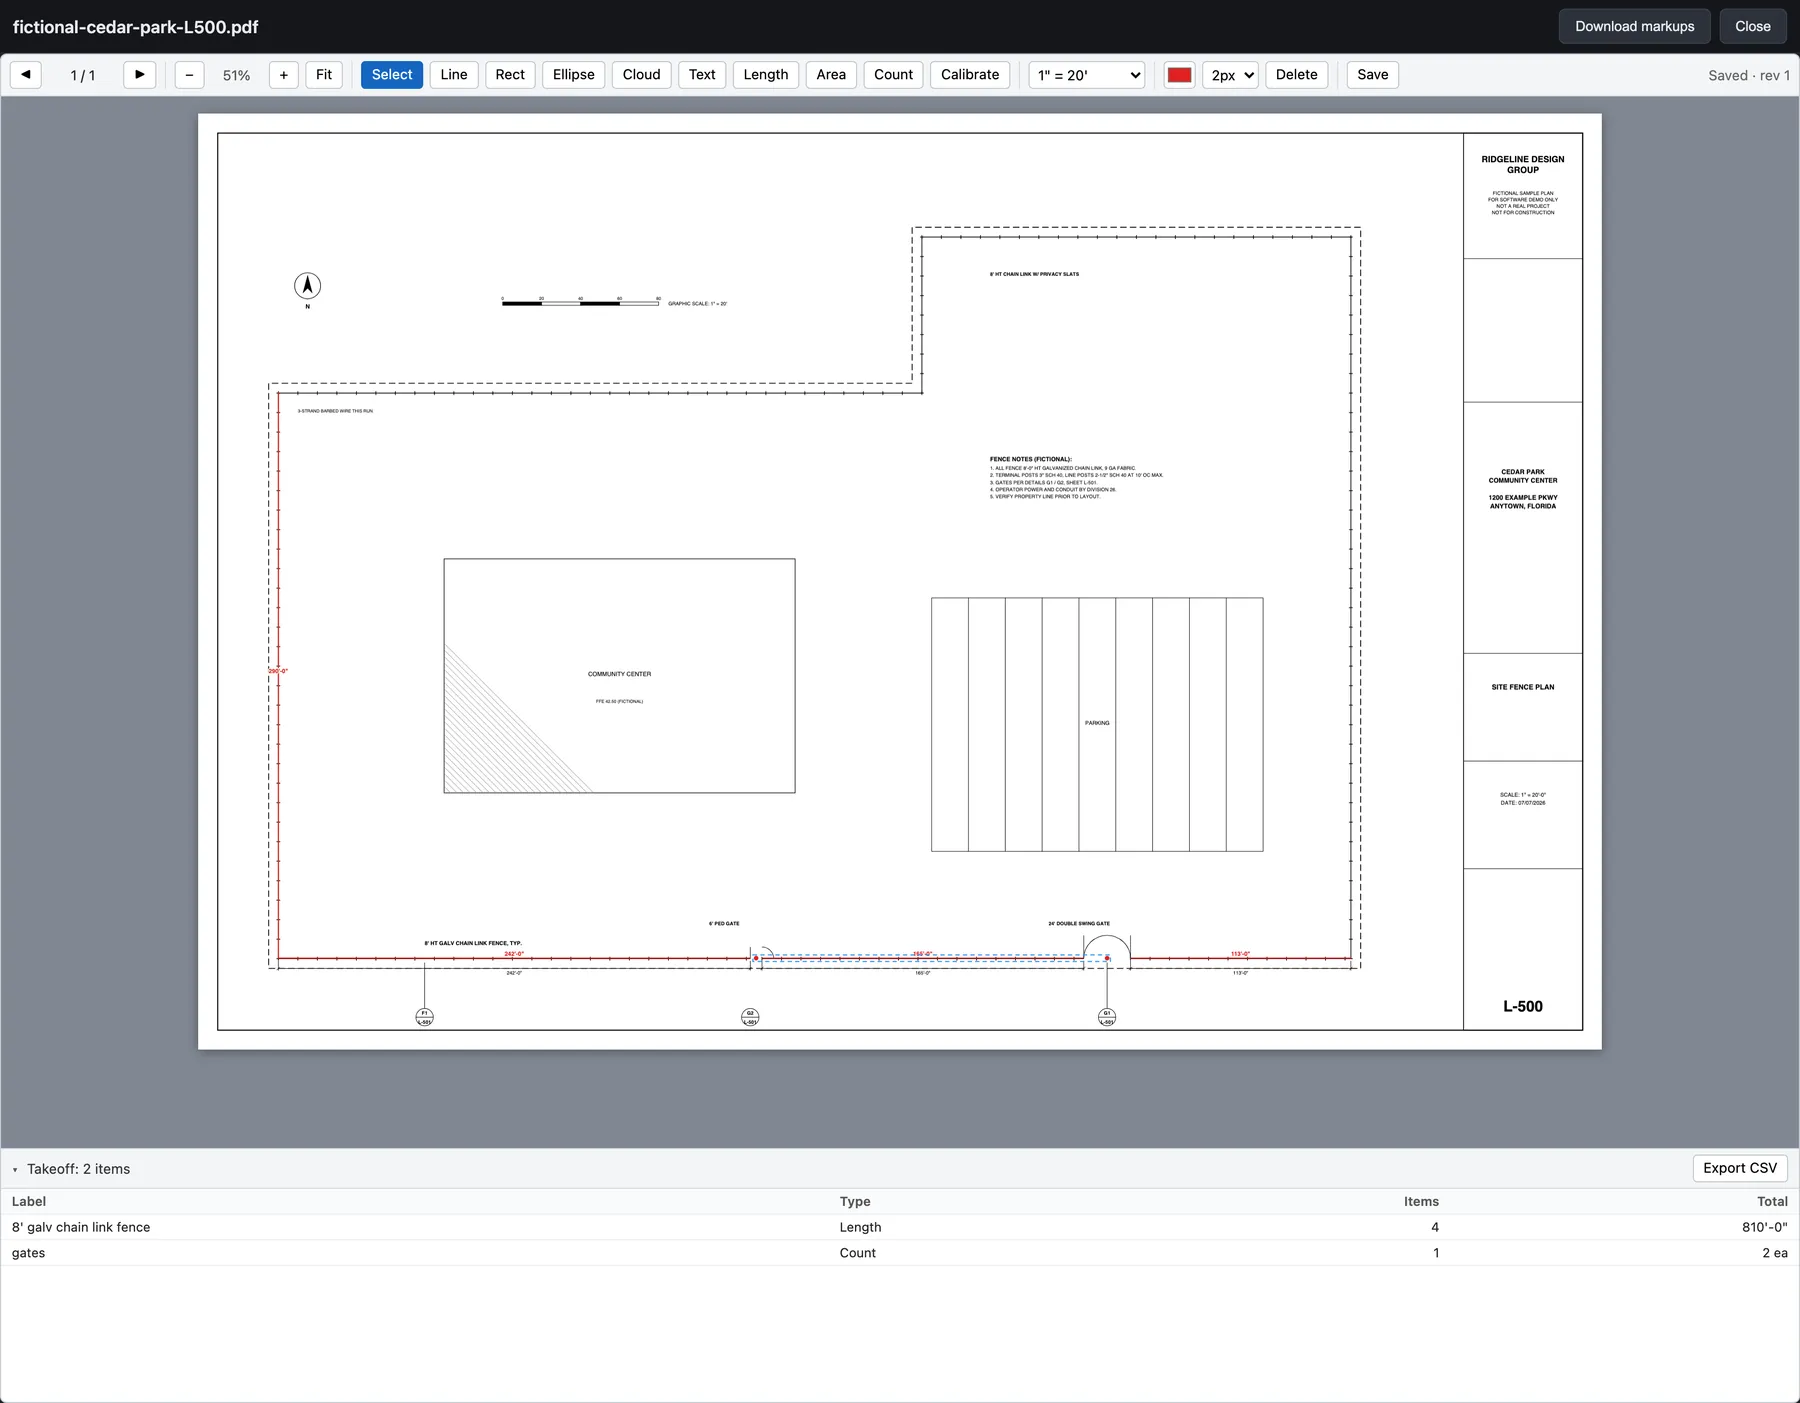
Task: Select the gates takeoff row
Action: (x=900, y=1253)
